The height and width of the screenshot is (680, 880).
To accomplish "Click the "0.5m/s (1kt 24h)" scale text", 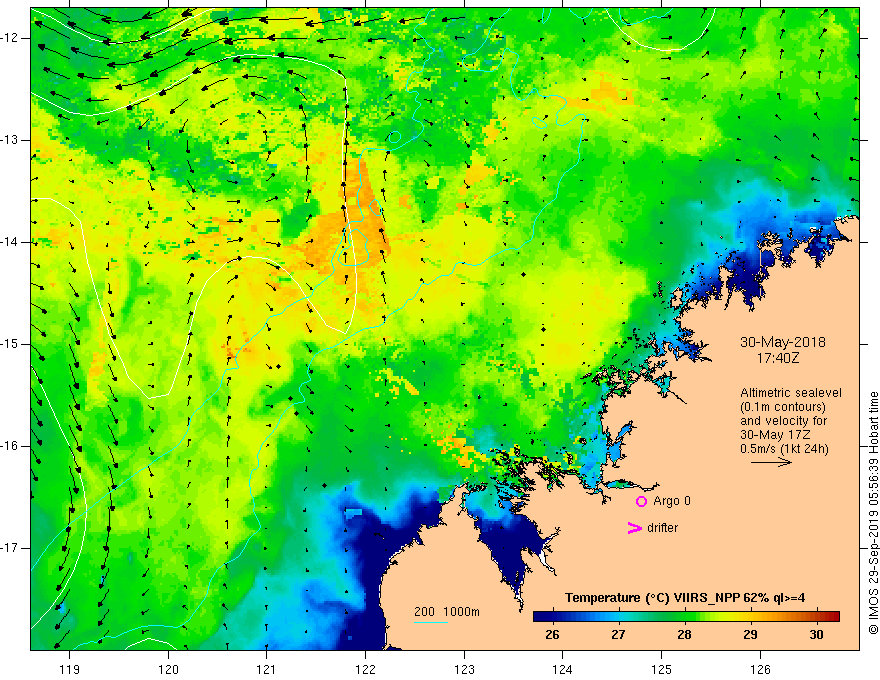I will tap(784, 449).
